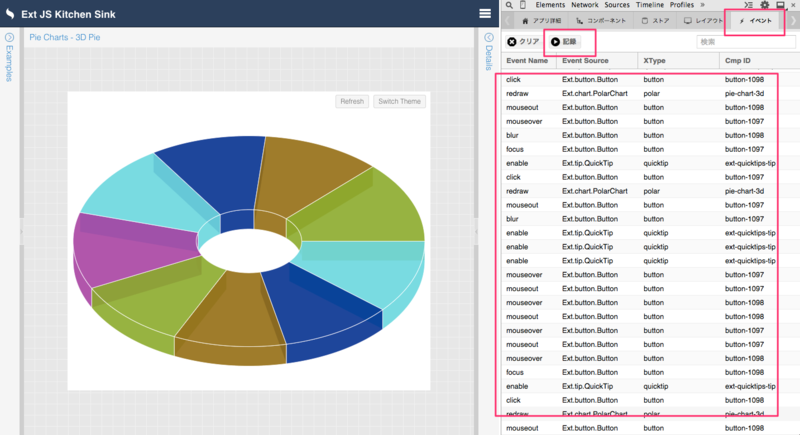Open the Elements panel
This screenshot has width=800, height=435.
tap(550, 5)
